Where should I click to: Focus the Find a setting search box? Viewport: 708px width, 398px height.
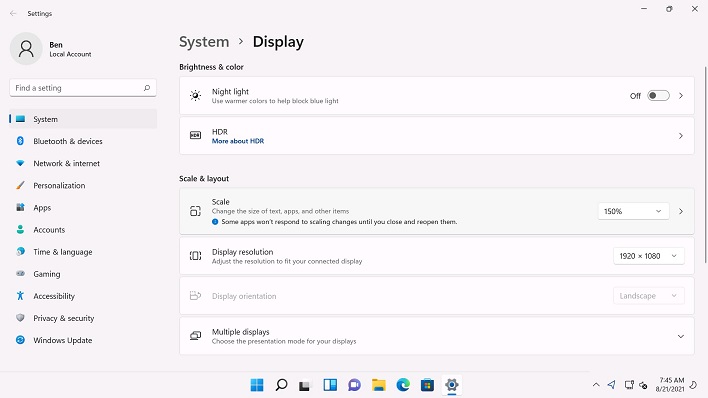coord(83,88)
